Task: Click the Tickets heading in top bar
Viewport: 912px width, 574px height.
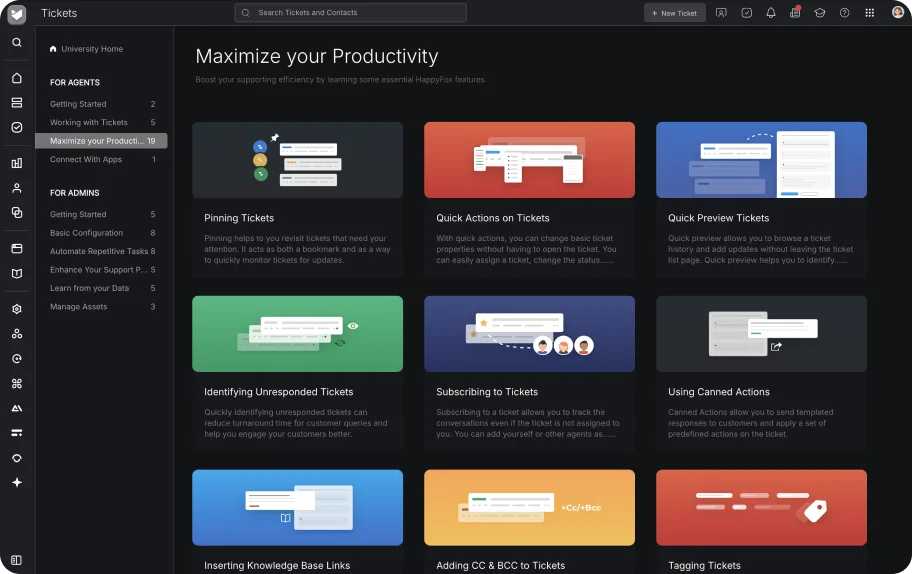Action: tap(59, 13)
